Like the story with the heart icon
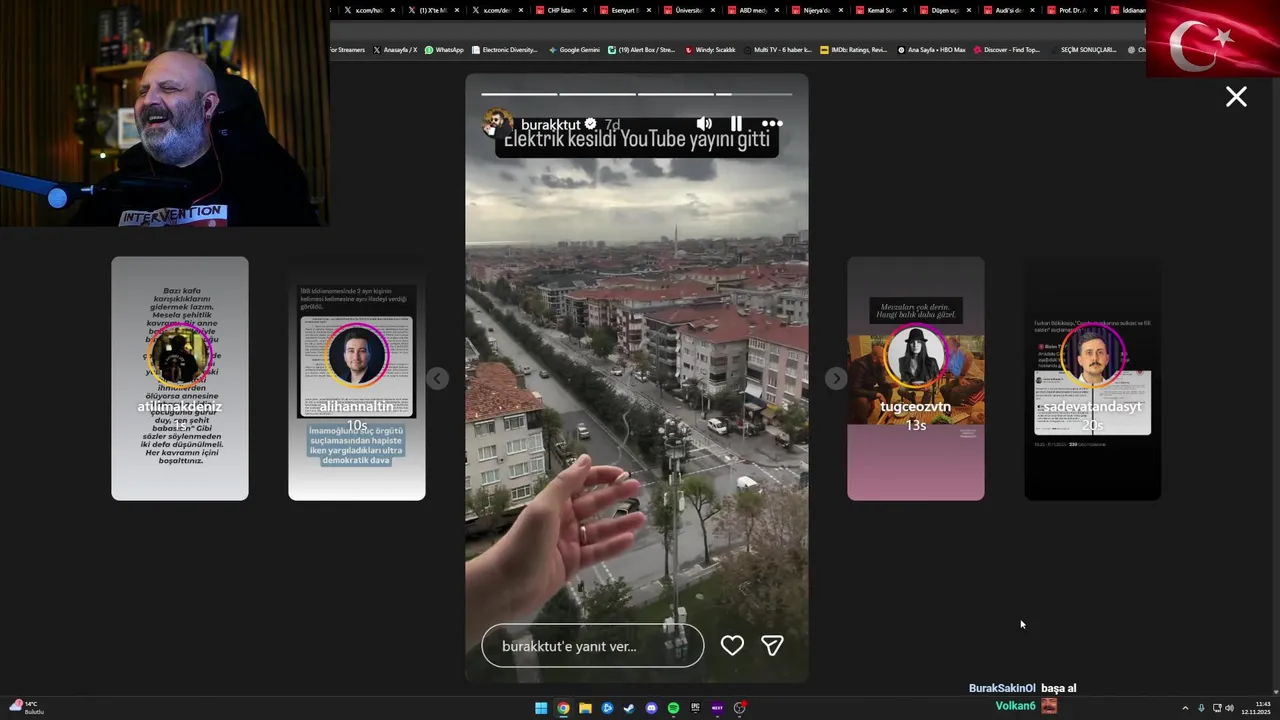The width and height of the screenshot is (1280, 720). (x=732, y=646)
